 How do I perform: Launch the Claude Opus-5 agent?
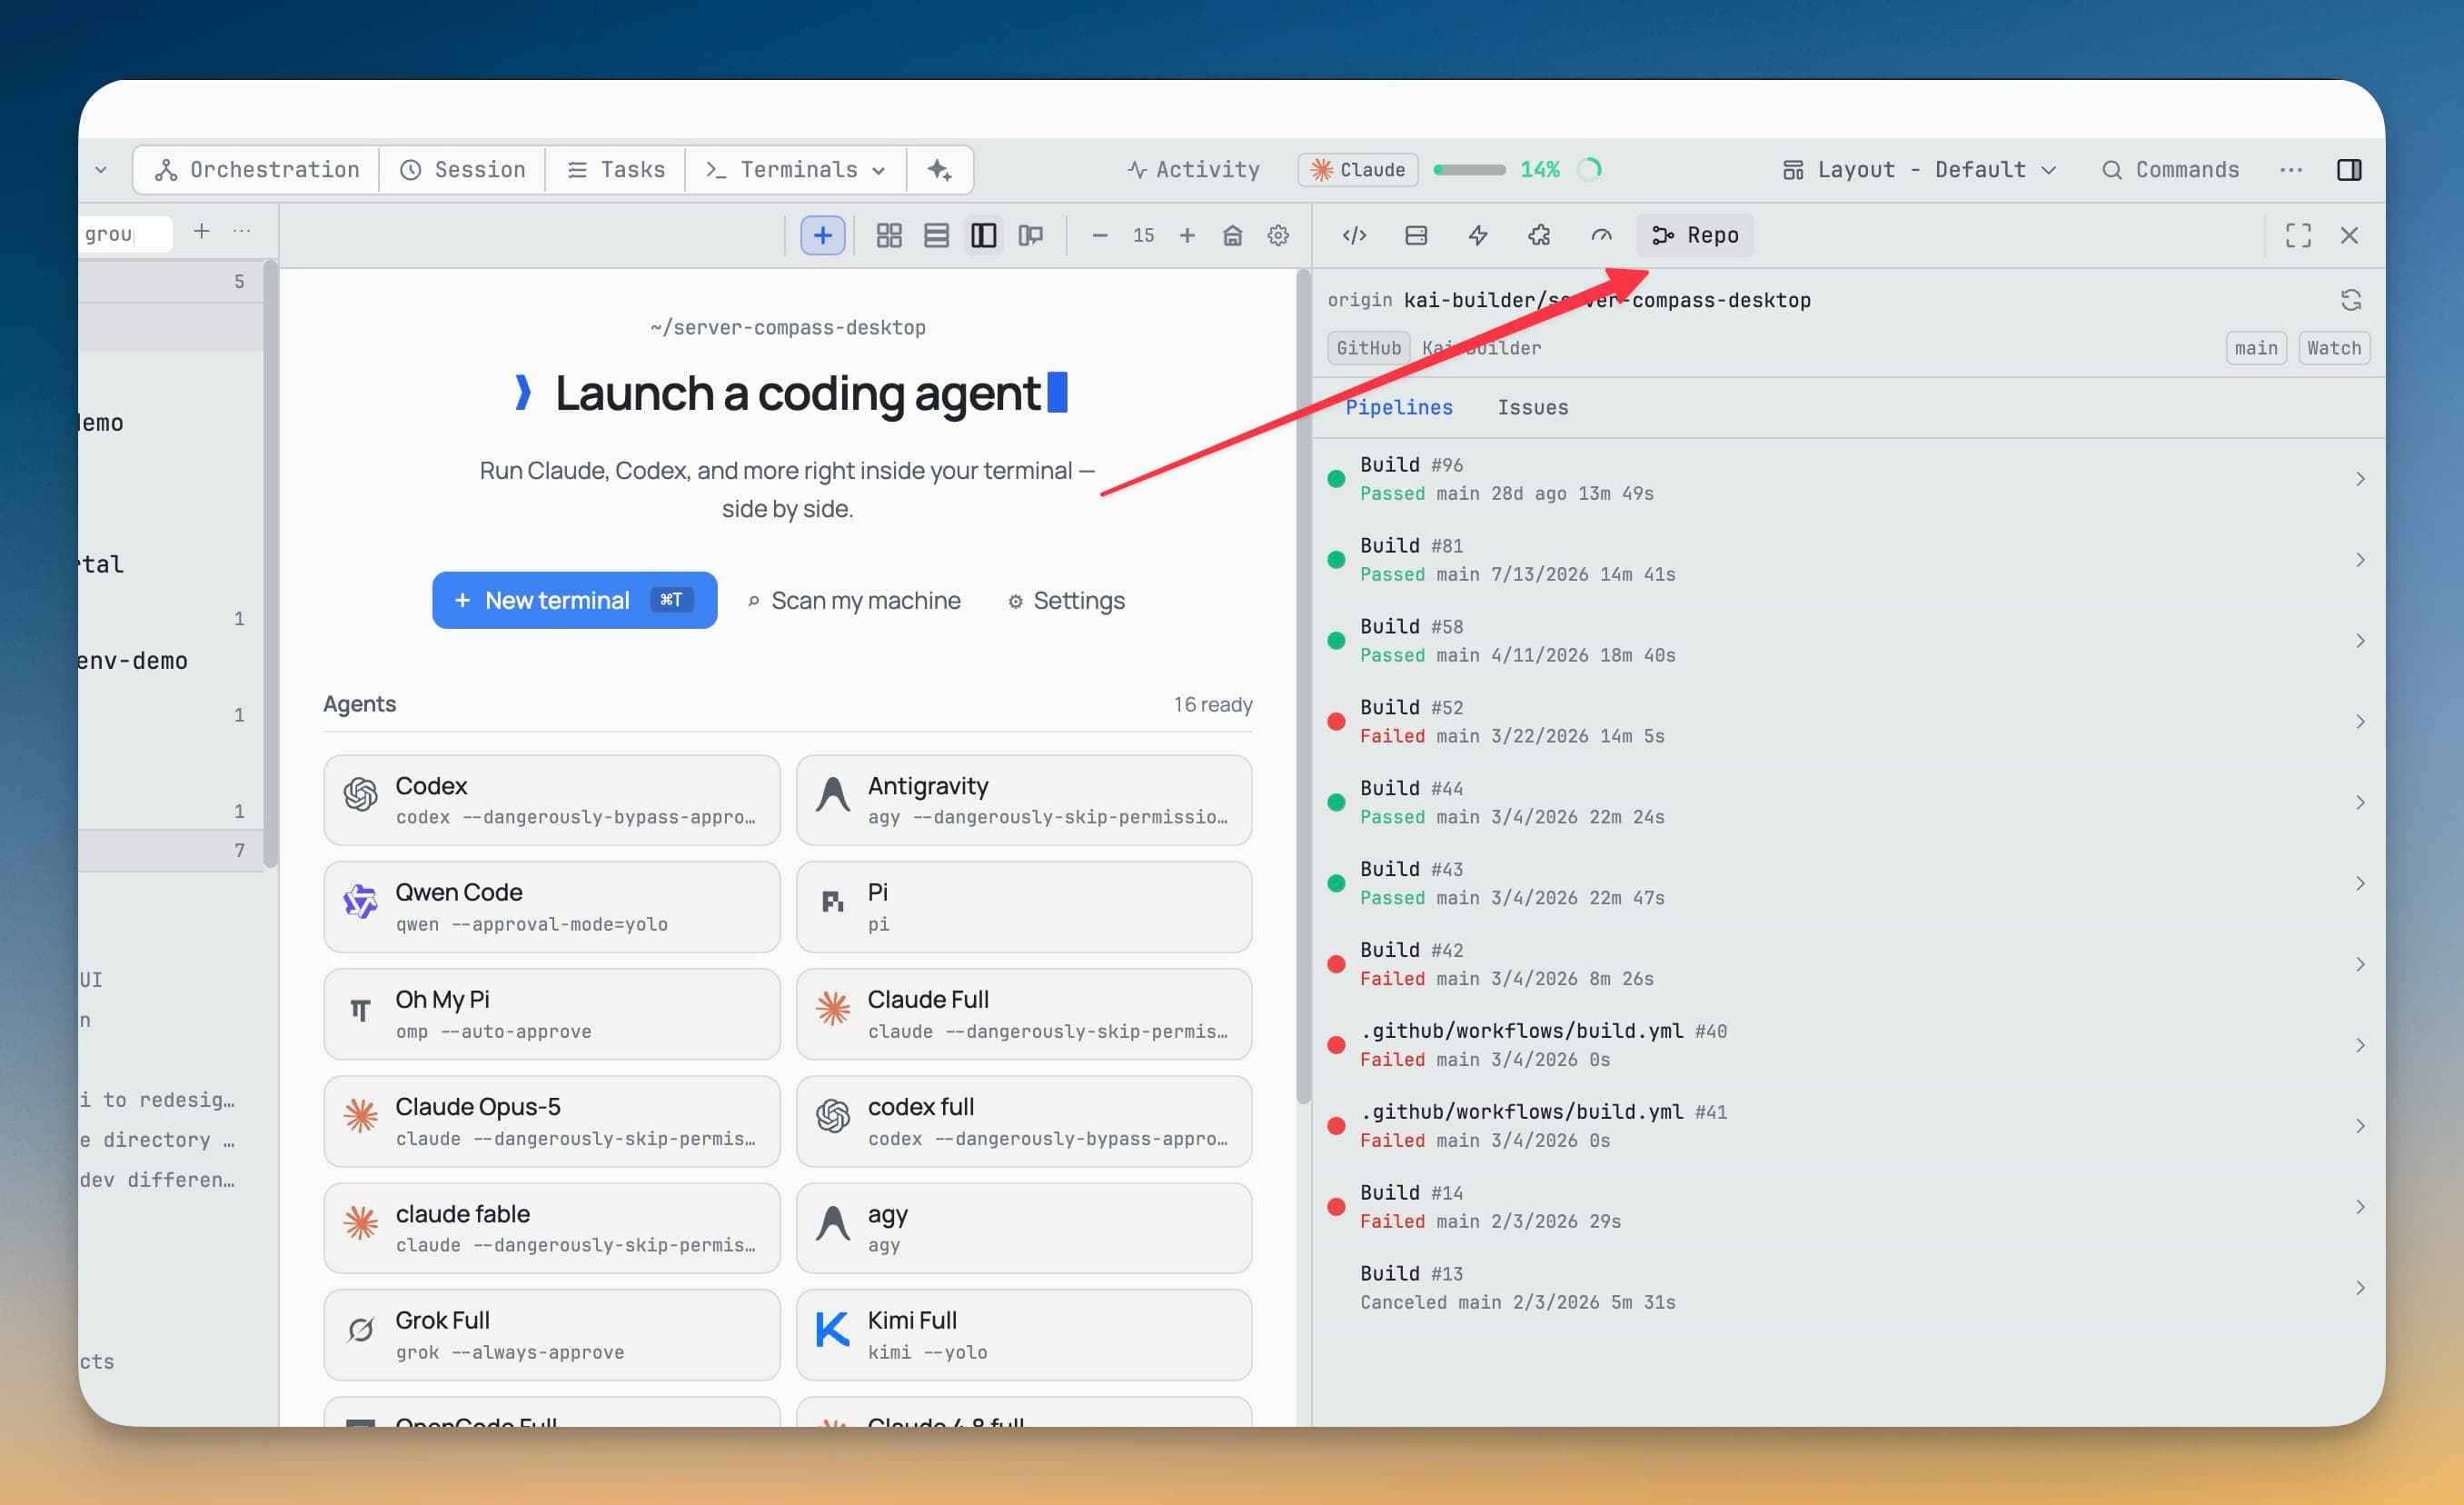coord(551,1121)
